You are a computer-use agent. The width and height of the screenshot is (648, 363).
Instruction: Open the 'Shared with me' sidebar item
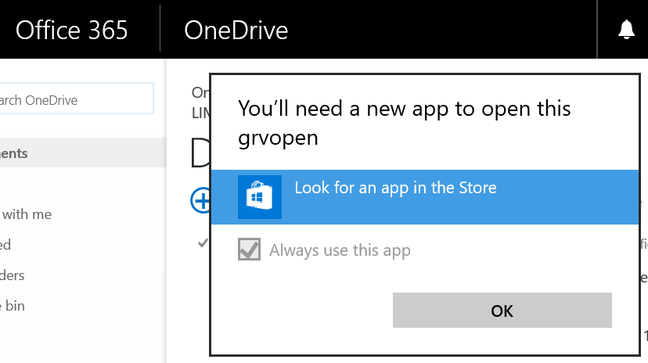click(x=26, y=214)
